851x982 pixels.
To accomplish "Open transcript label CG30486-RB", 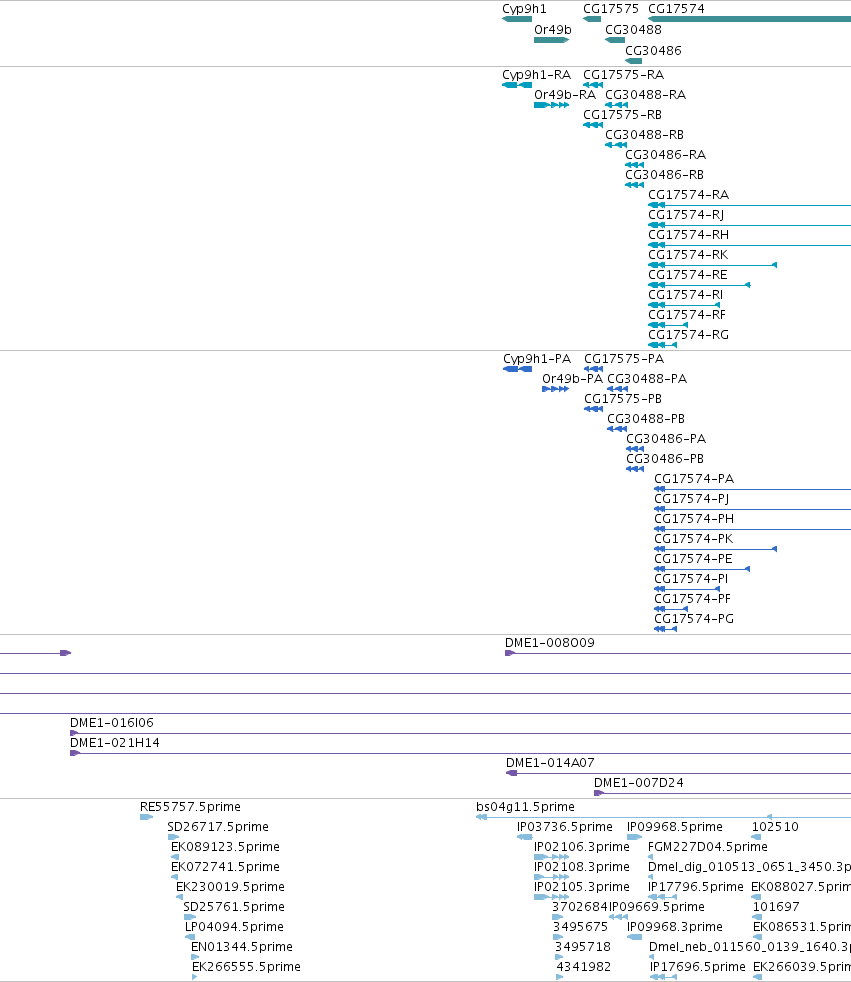I will click(664, 175).
